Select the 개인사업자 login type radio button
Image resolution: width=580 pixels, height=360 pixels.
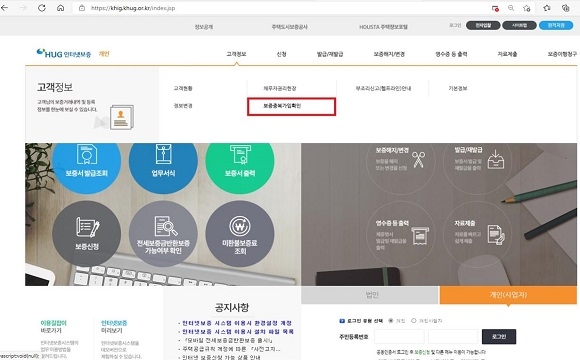coord(414,321)
